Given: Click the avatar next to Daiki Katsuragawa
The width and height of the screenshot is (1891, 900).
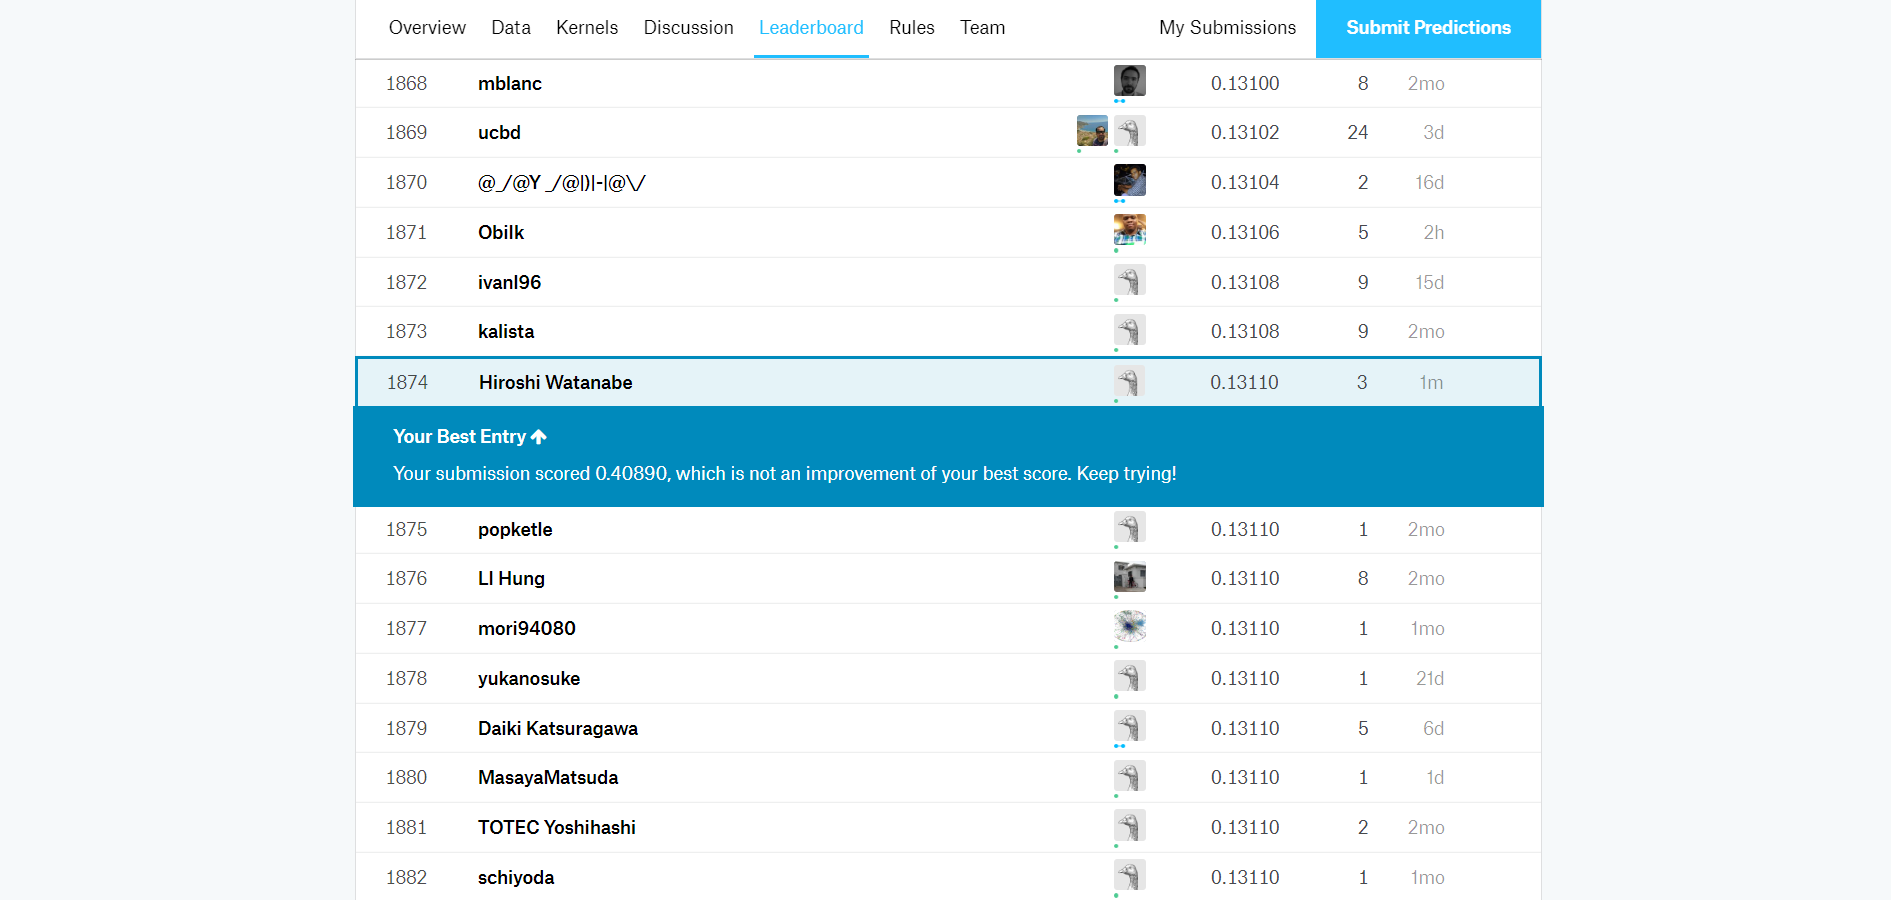Looking at the screenshot, I should (1129, 727).
